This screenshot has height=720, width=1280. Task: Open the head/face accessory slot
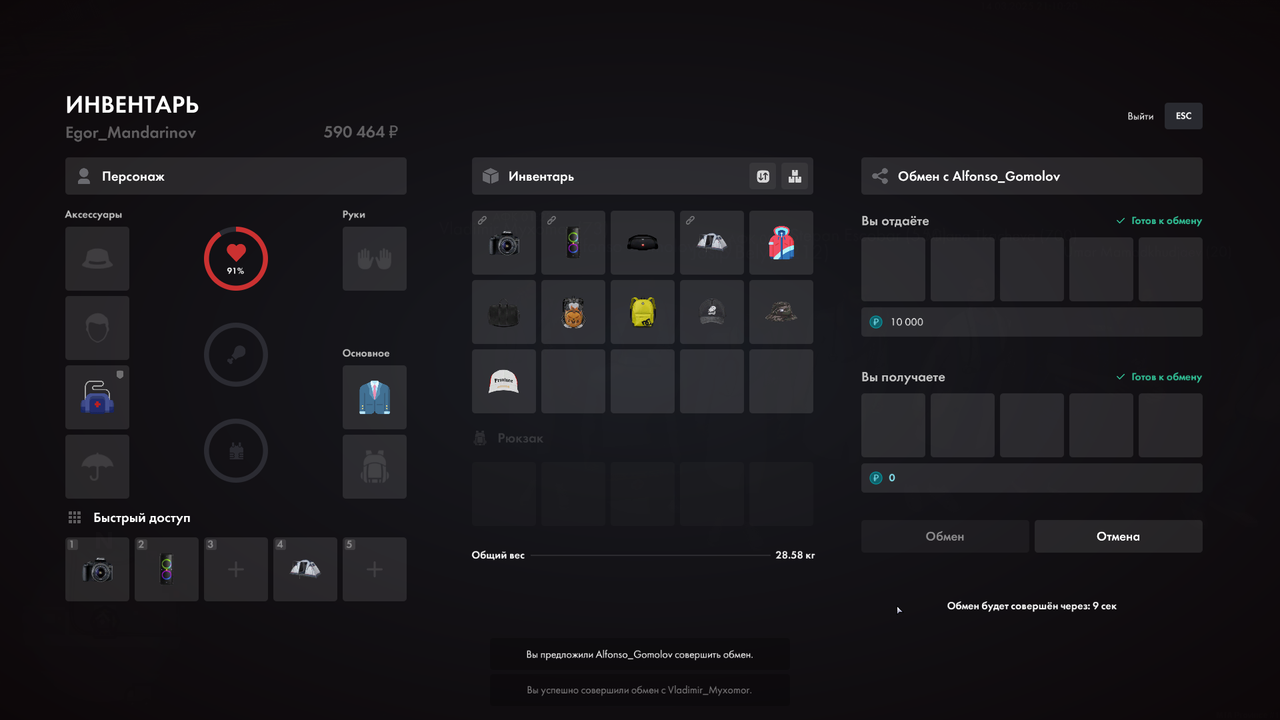(x=97, y=328)
